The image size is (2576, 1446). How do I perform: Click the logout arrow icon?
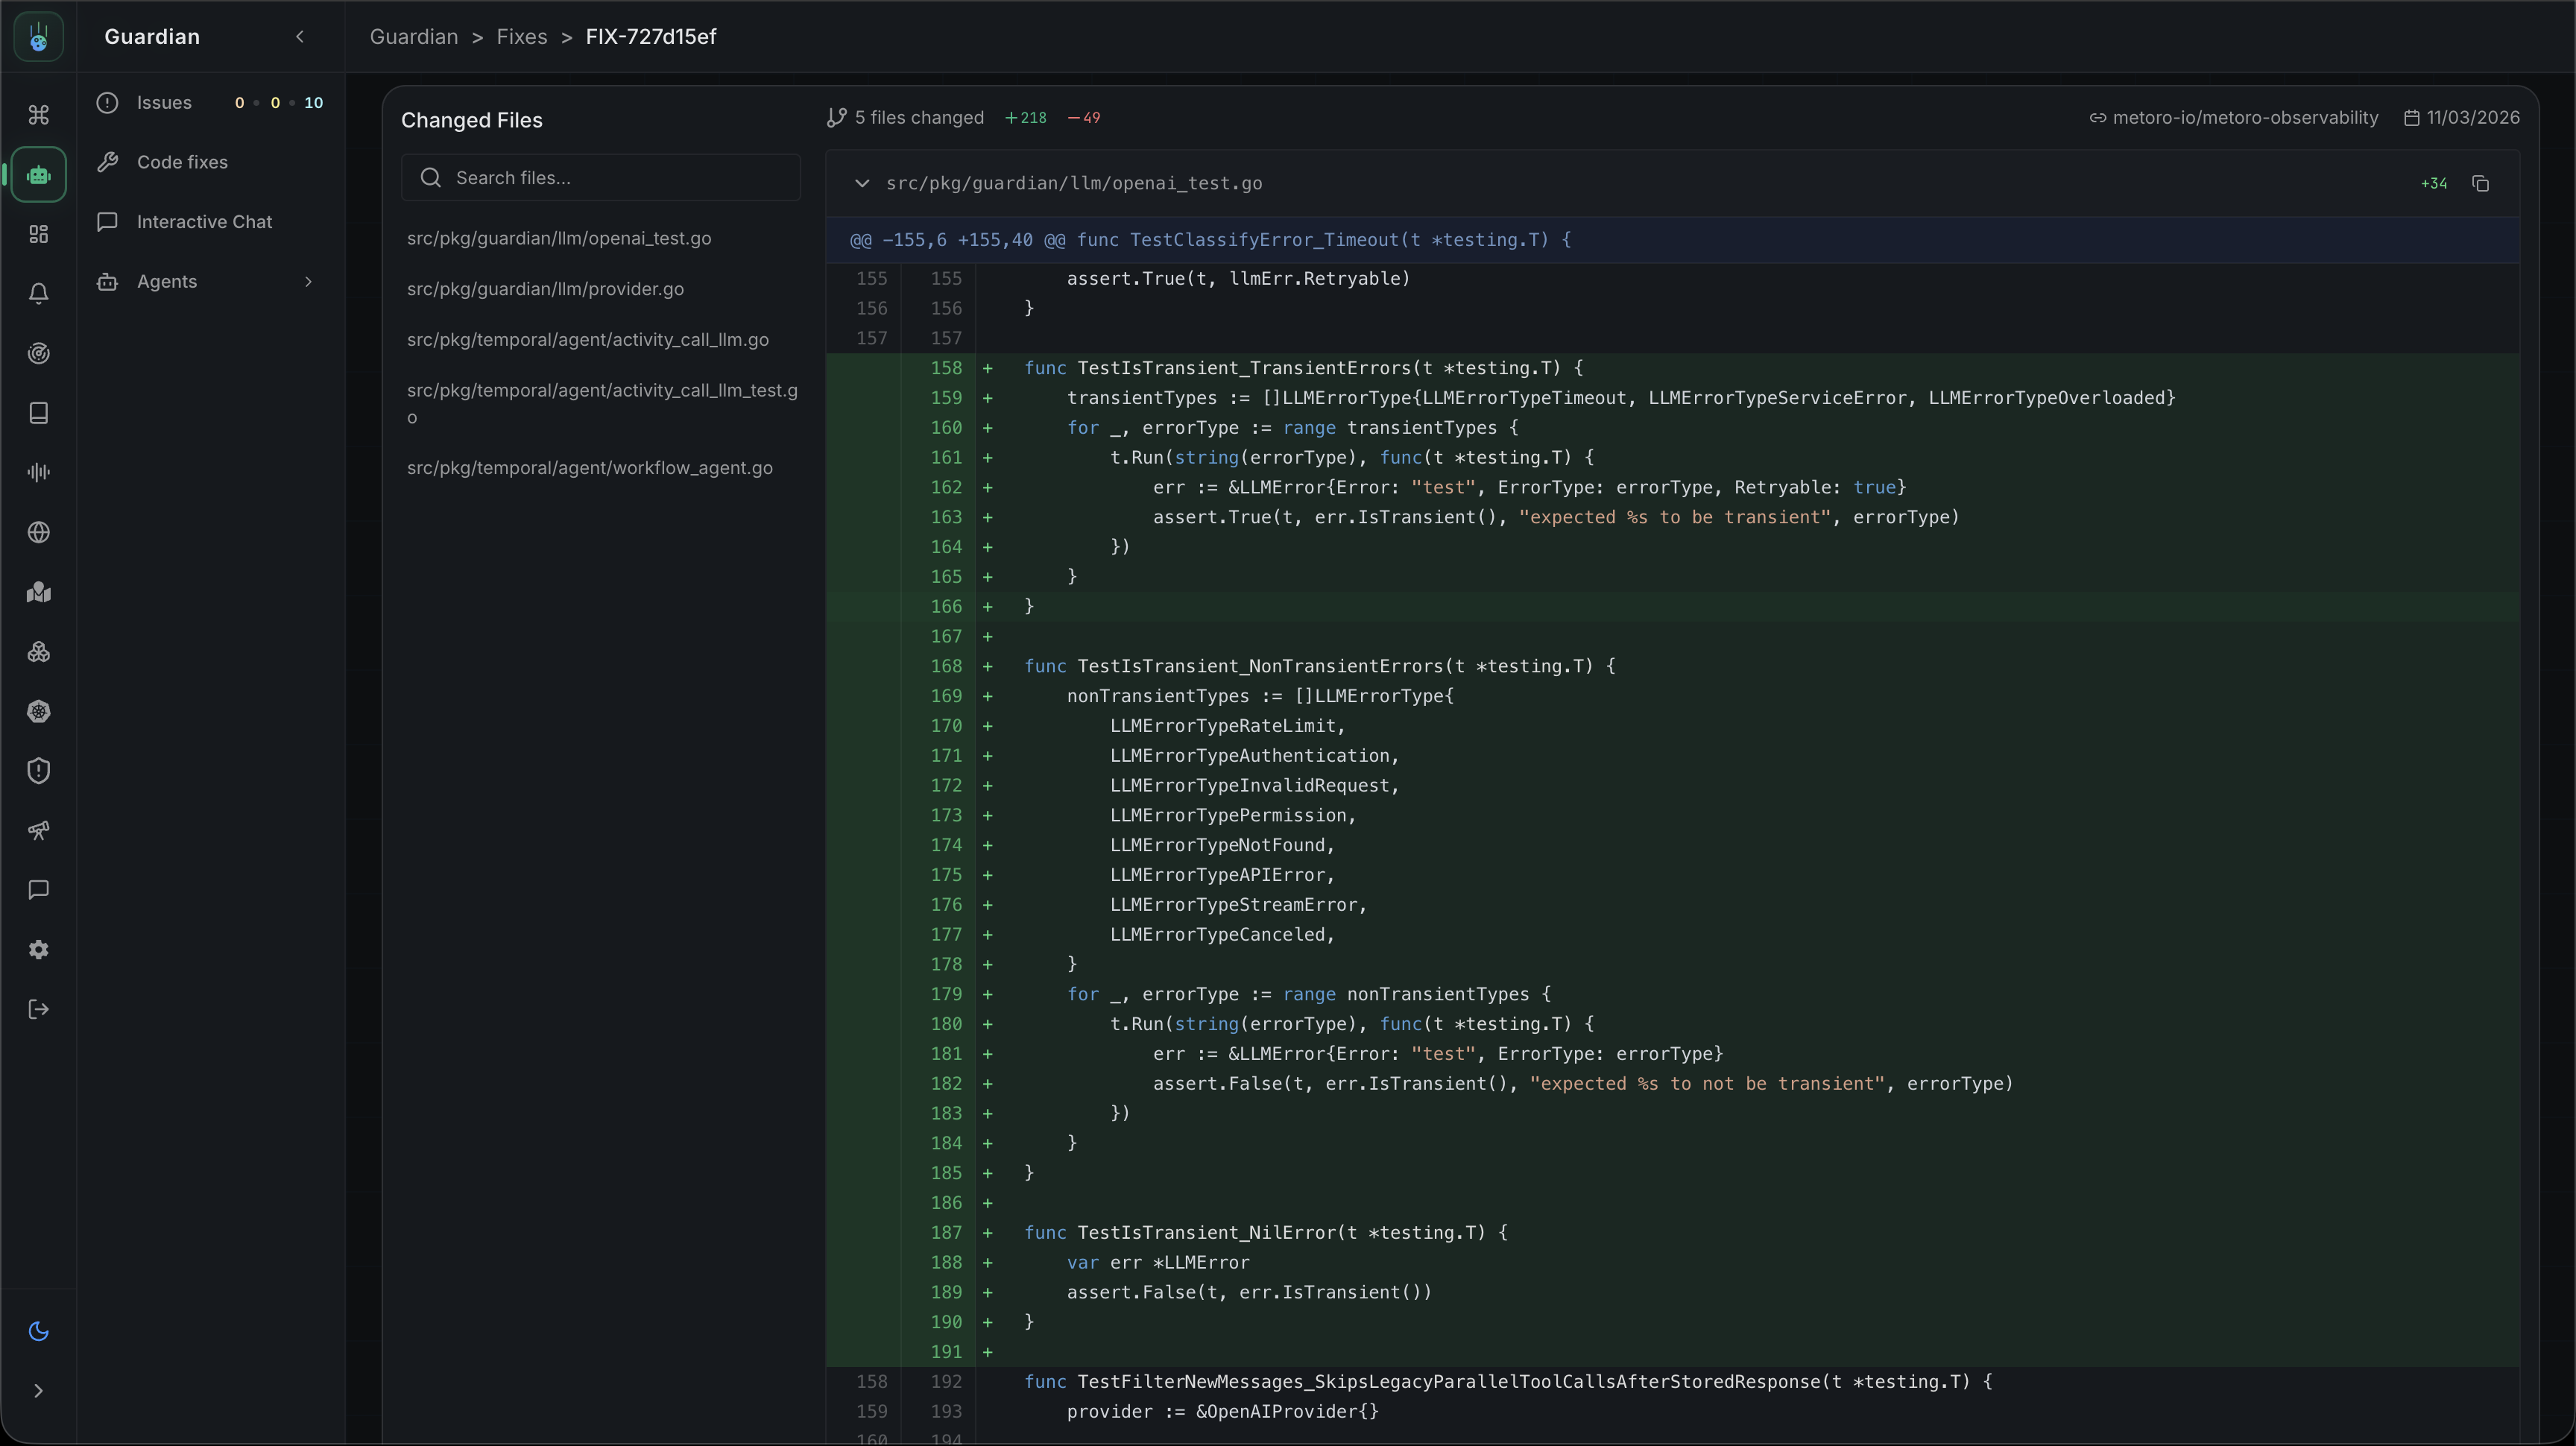[39, 1009]
